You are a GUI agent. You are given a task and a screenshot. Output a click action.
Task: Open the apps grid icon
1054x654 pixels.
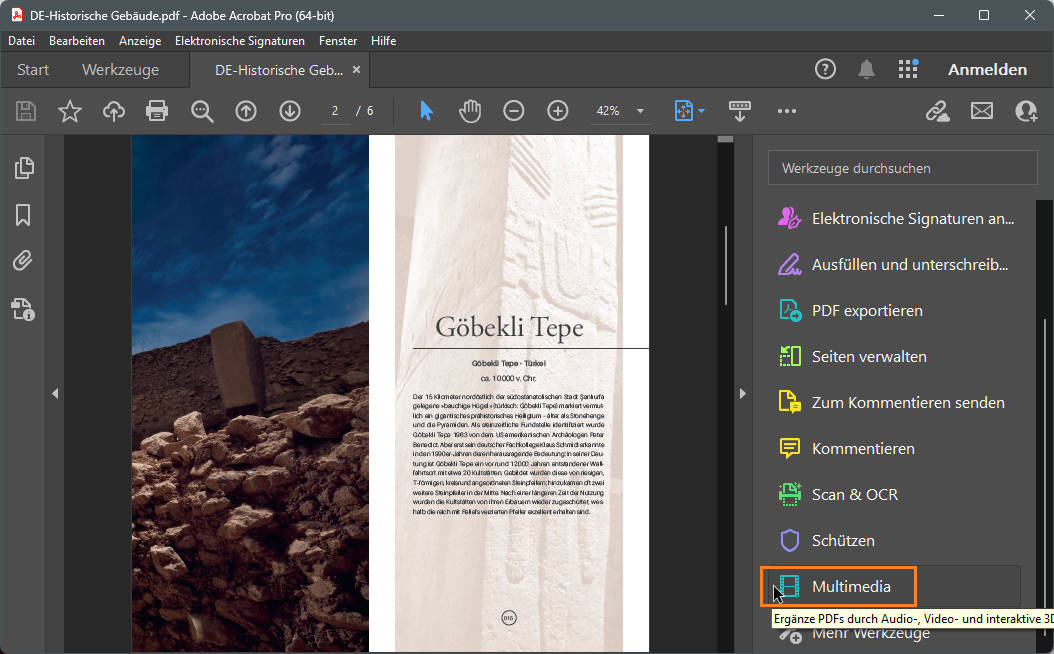(908, 69)
